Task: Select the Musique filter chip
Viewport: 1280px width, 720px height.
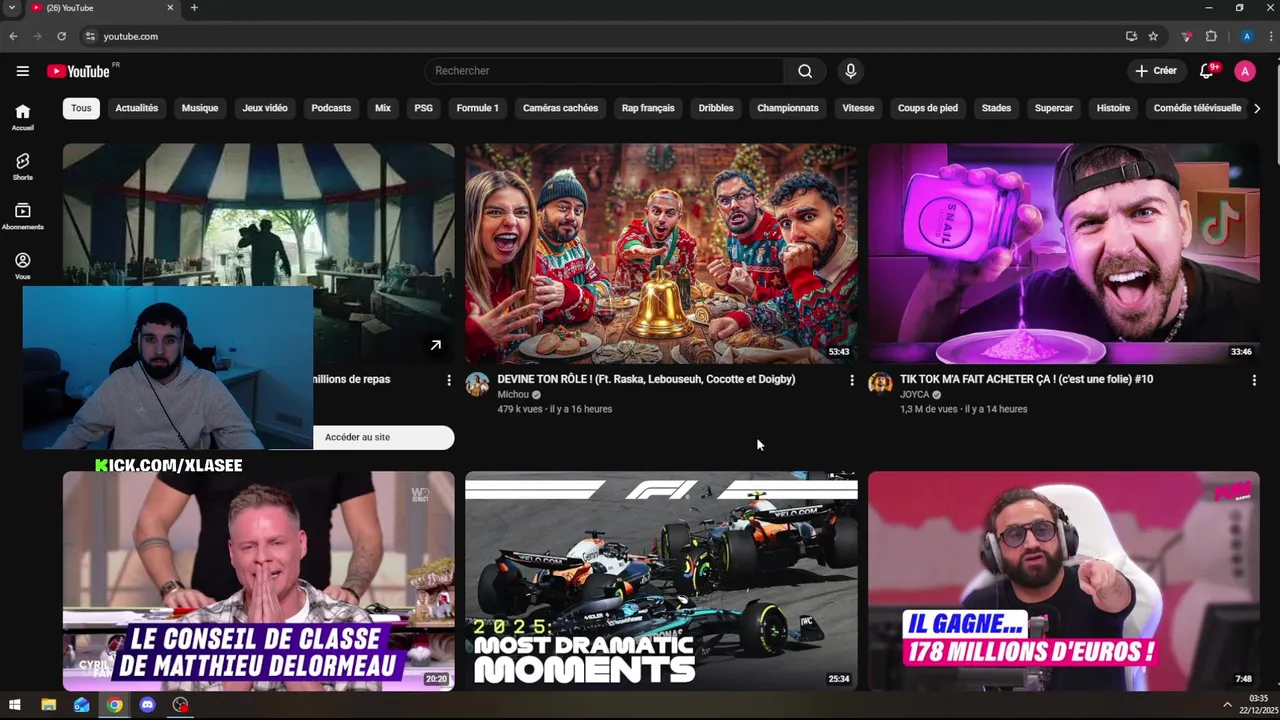Action: pyautogui.click(x=200, y=108)
